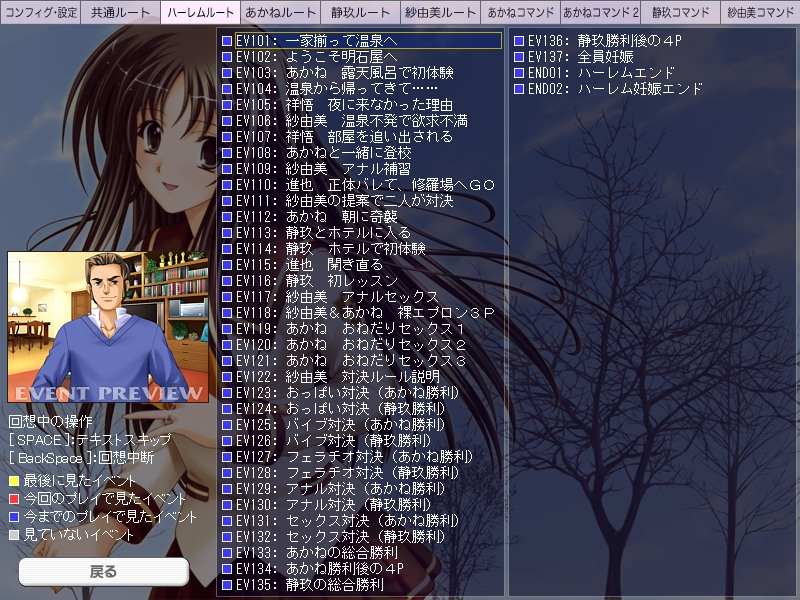Click the blue marker beside EV136
800x600 pixels.
[x=519, y=41]
